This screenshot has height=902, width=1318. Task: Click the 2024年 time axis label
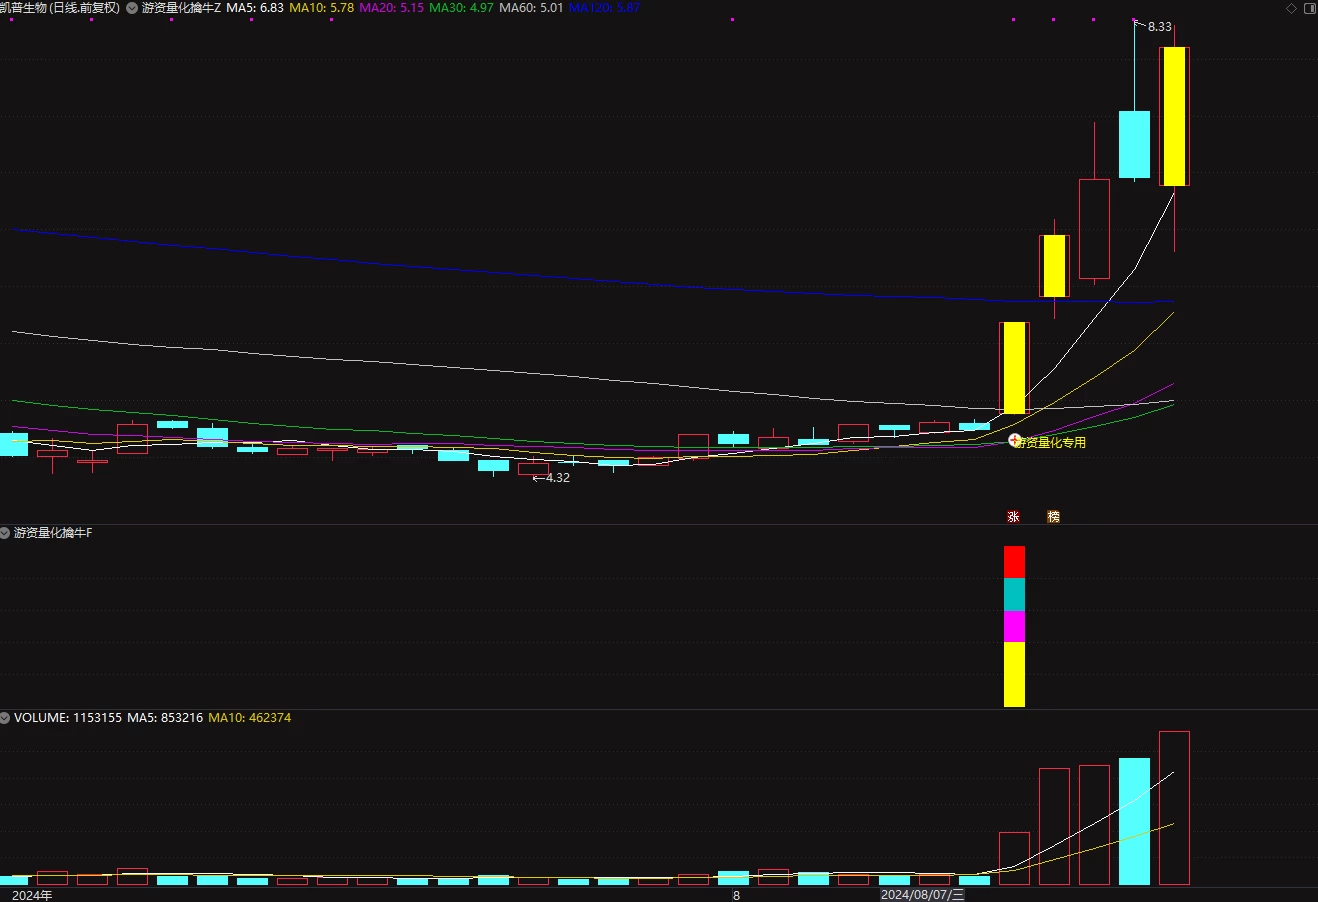pos(32,895)
